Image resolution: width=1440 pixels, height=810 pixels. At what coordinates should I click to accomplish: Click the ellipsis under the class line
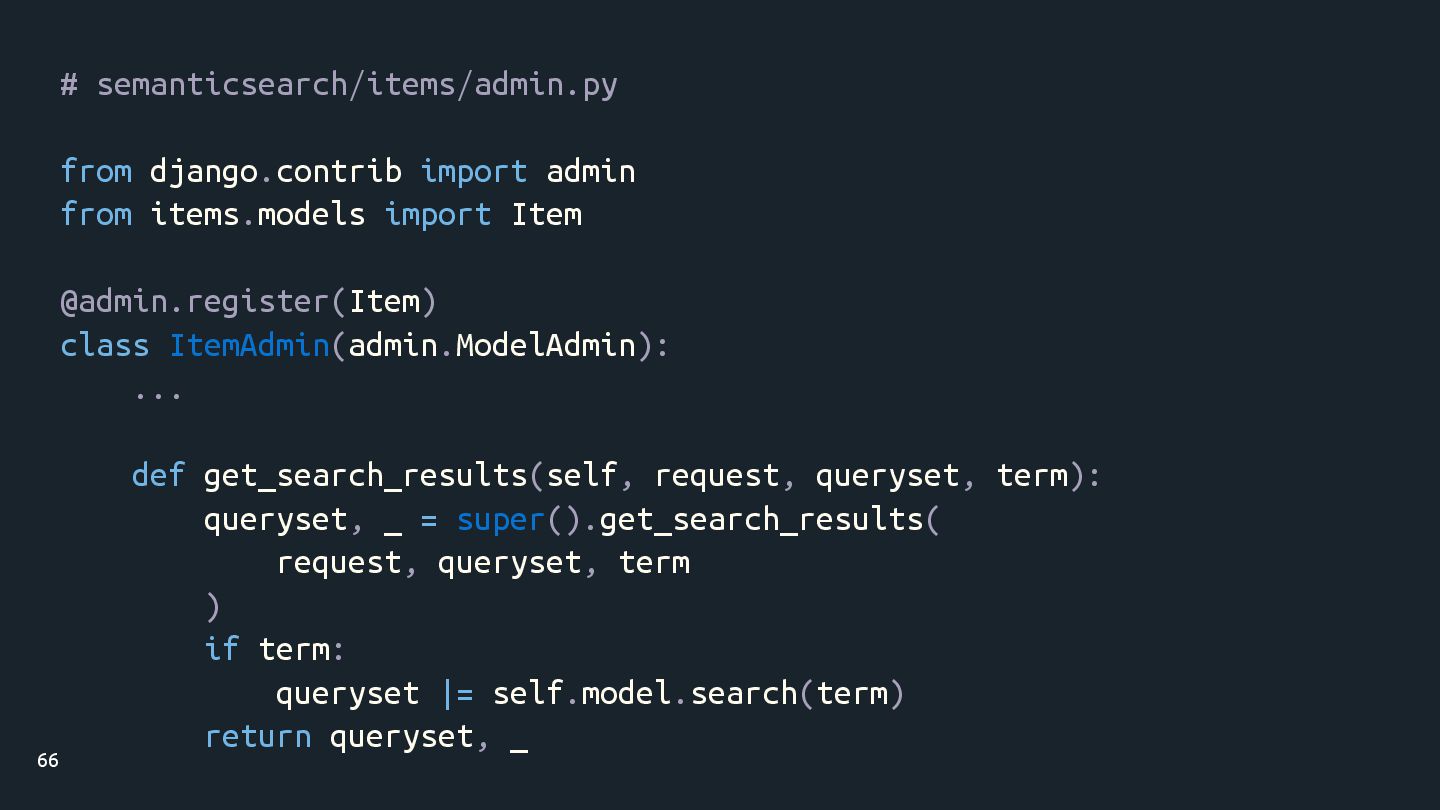click(158, 393)
